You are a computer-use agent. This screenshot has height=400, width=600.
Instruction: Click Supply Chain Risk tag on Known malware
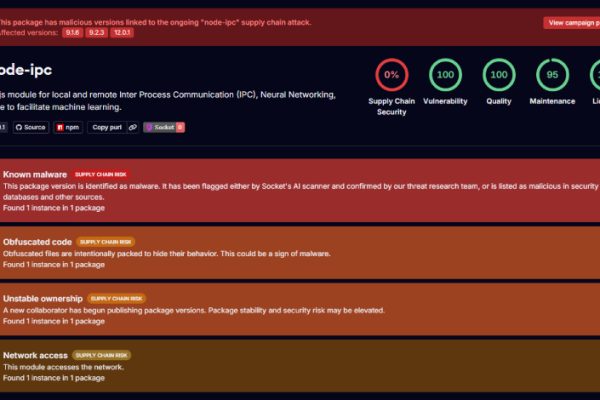[101, 175]
